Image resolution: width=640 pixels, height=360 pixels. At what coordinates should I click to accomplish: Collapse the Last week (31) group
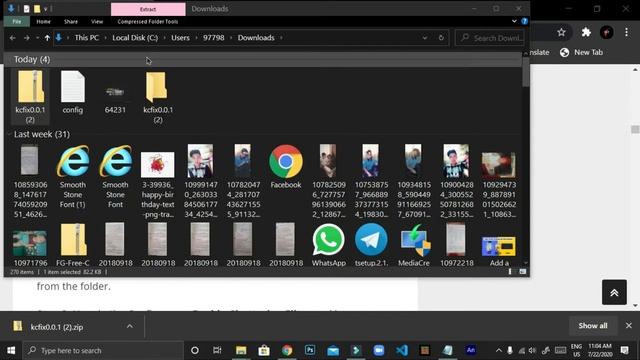pyautogui.click(x=42, y=134)
